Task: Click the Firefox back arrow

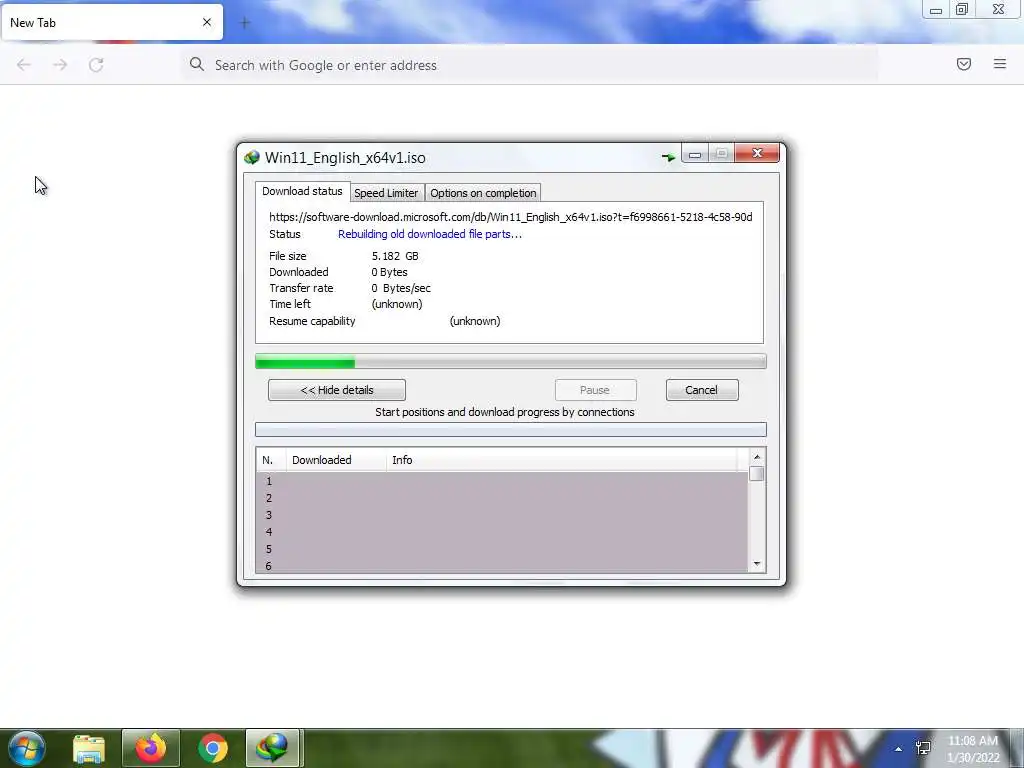Action: pyautogui.click(x=24, y=65)
